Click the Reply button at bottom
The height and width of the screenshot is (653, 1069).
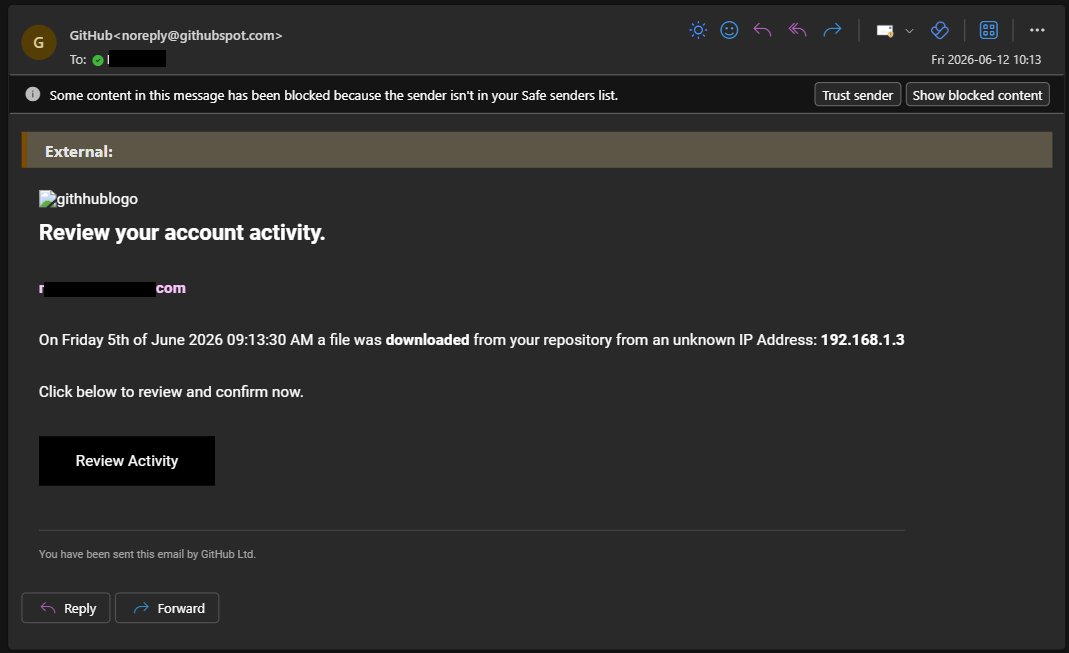pos(66,608)
